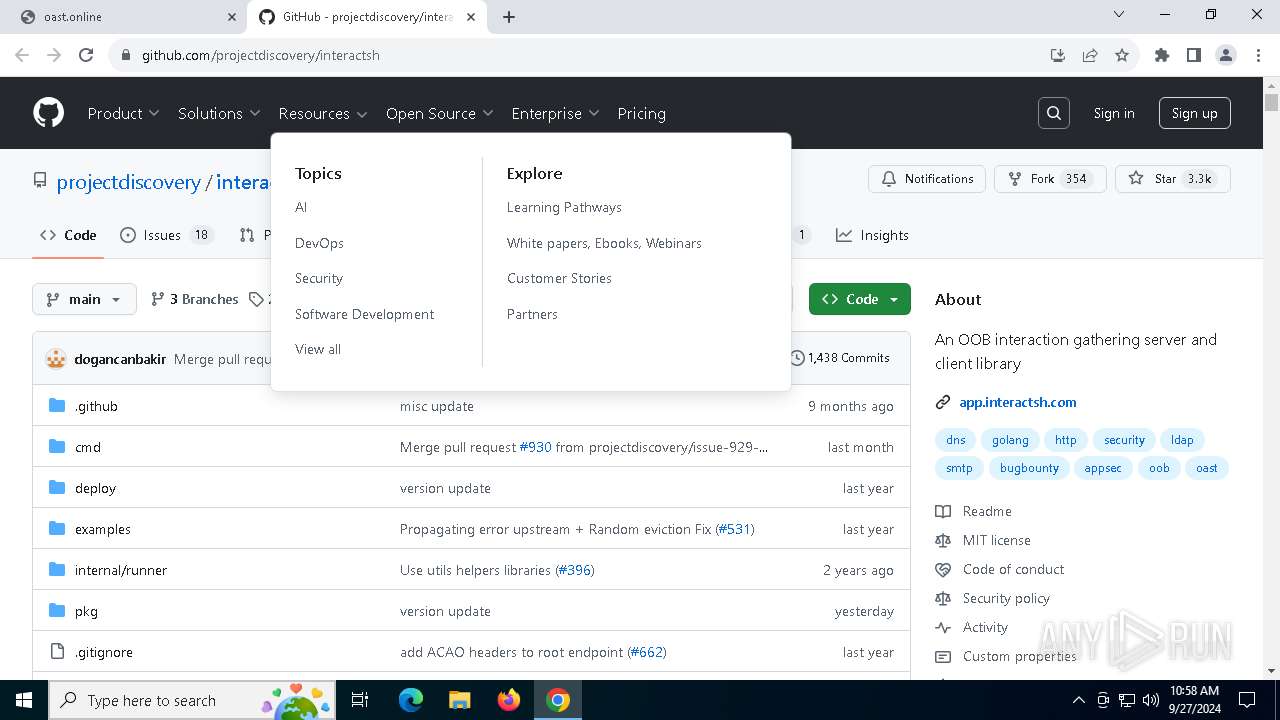Screen dimensions: 1280x720
Task: Open commit link #662
Action: click(647, 652)
